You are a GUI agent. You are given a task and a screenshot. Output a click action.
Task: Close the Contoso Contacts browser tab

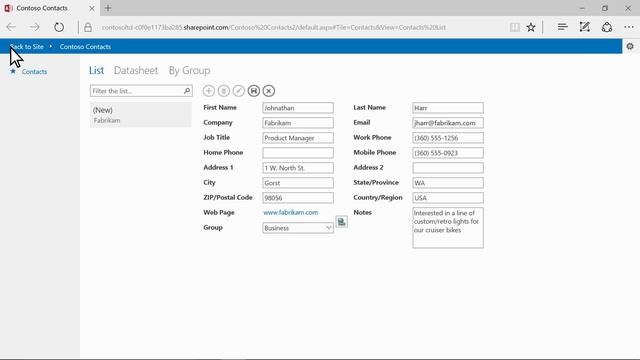pyautogui.click(x=92, y=8)
